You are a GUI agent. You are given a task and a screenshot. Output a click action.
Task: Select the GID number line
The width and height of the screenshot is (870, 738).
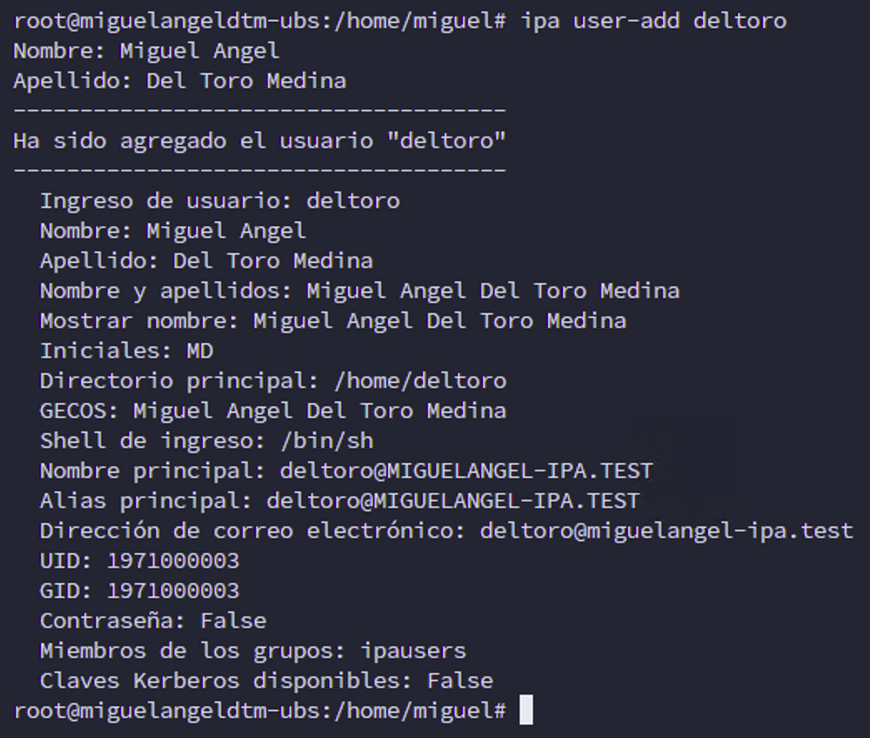pos(140,590)
